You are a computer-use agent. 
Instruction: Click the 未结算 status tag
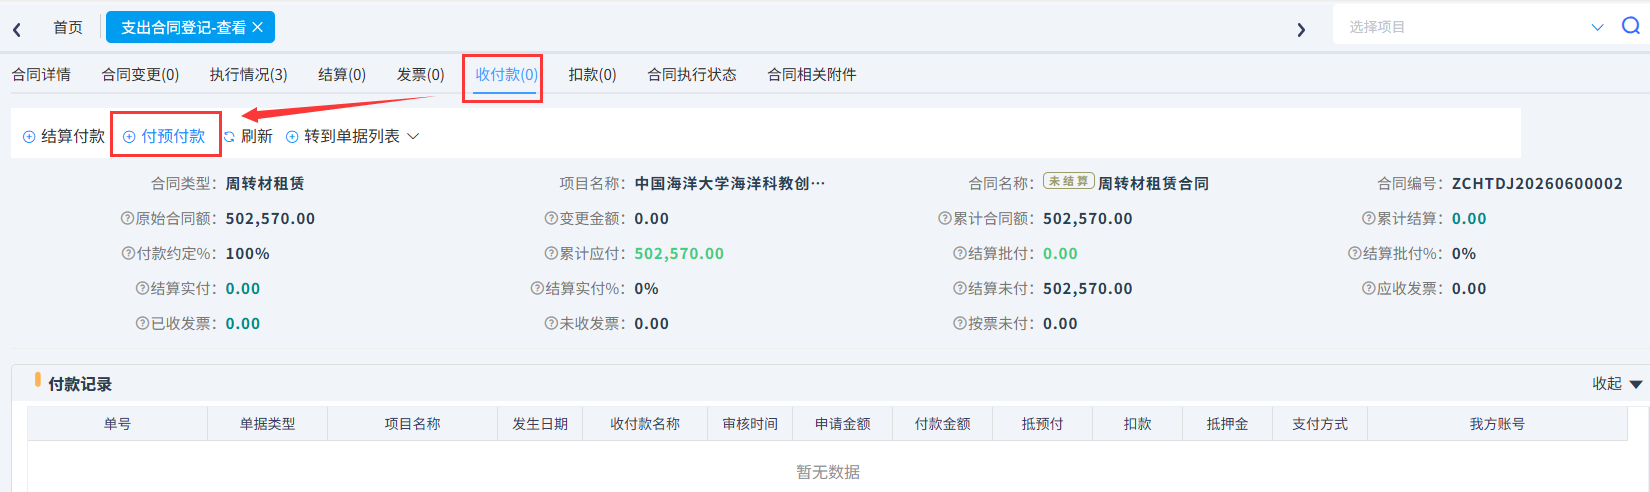(x=1068, y=181)
